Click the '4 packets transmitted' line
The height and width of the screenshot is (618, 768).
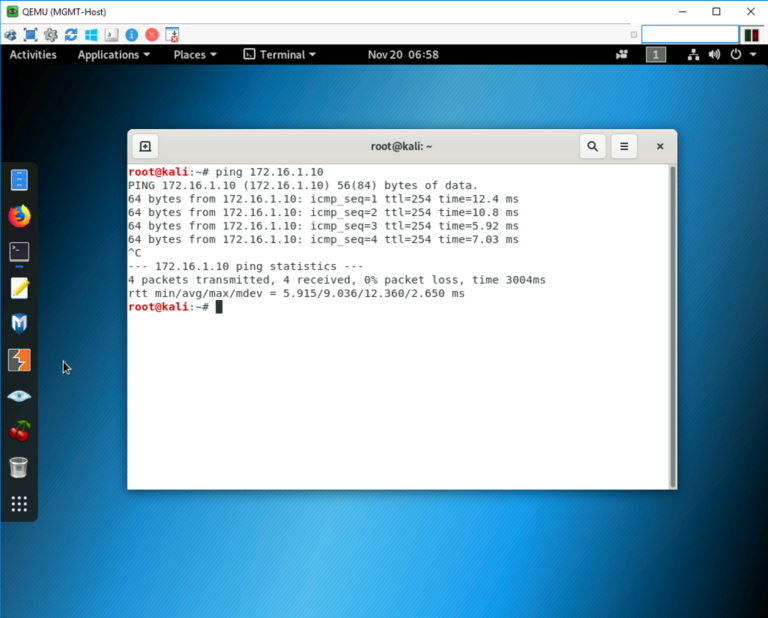coord(336,280)
